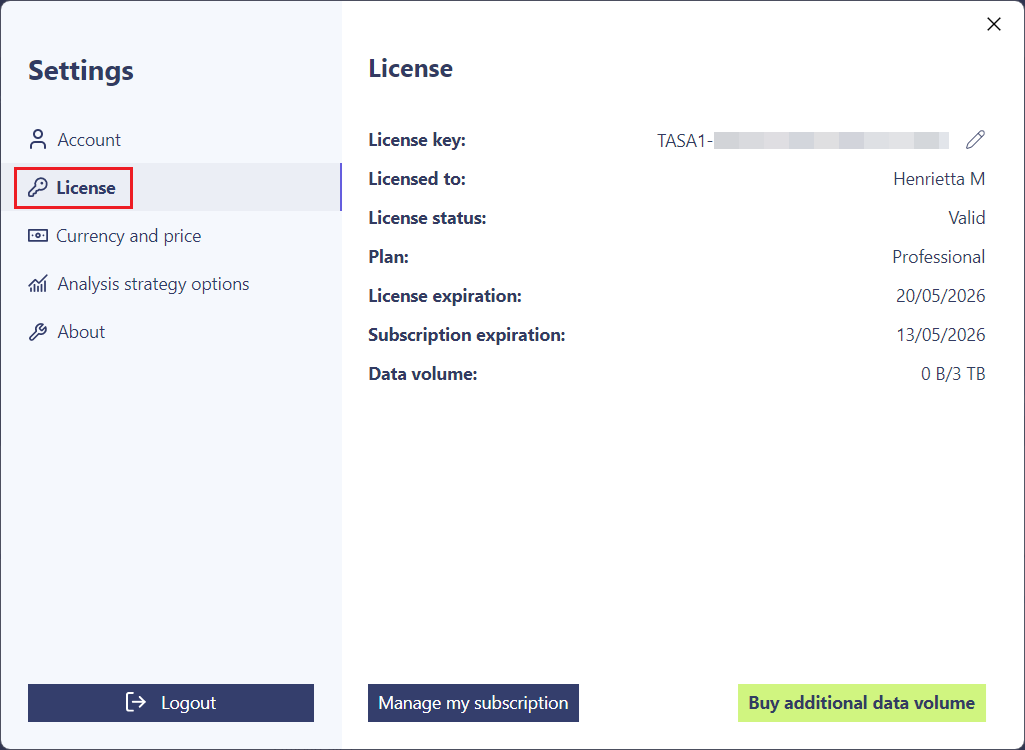Click the Professional plan value
Screen dimensions: 1025x750
point(938,257)
